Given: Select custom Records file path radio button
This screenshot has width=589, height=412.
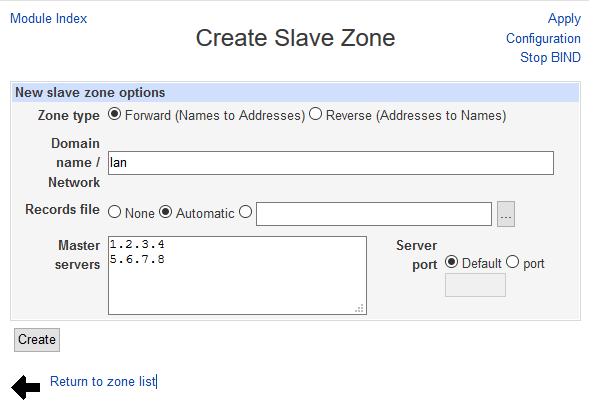Looking at the screenshot, I should [246, 212].
